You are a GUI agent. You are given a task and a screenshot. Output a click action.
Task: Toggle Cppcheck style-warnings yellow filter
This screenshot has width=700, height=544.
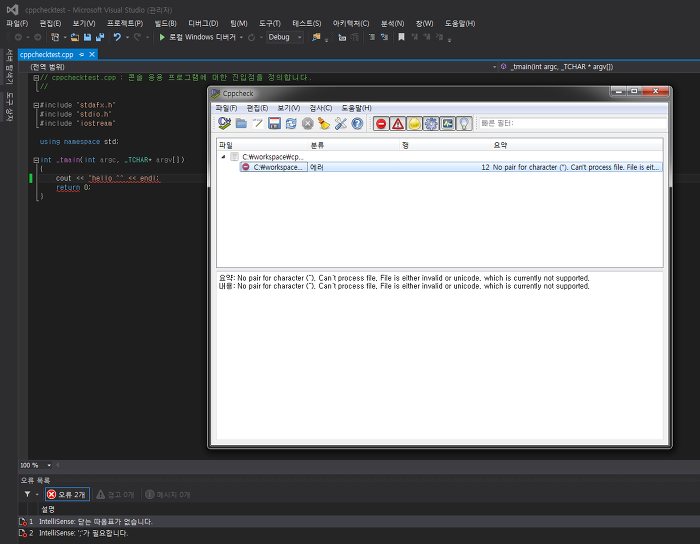click(x=414, y=123)
